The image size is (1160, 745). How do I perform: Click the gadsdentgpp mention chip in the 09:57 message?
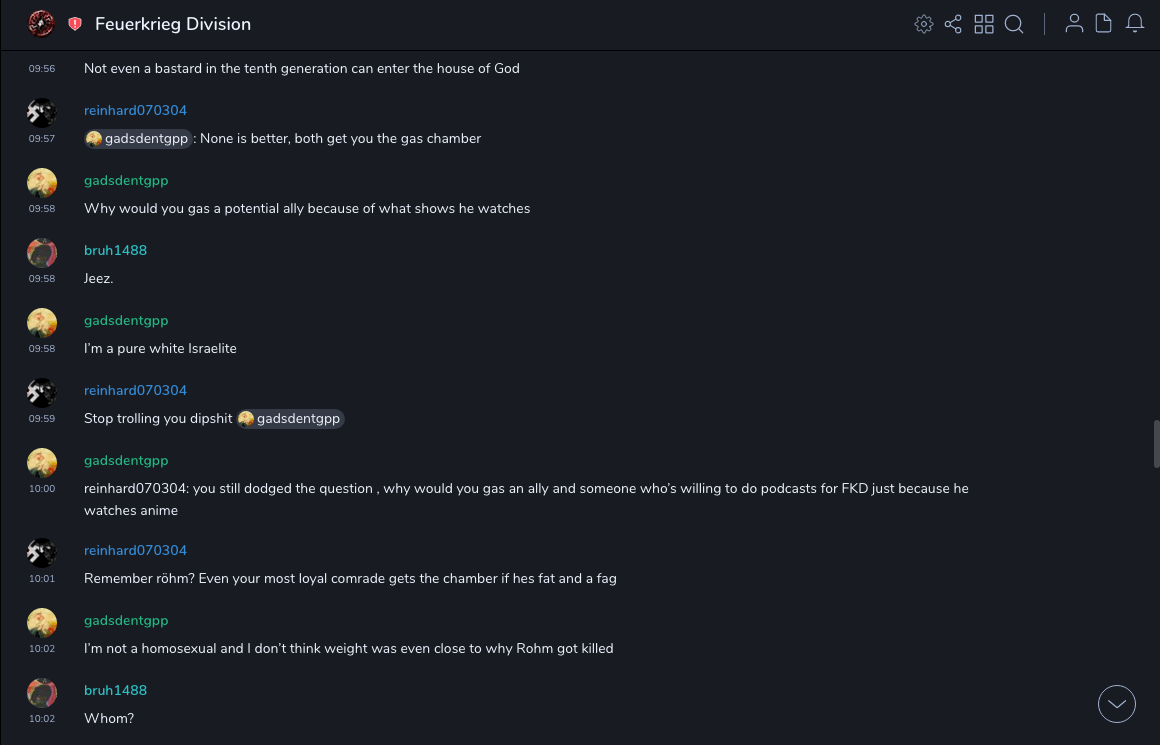[x=138, y=139]
